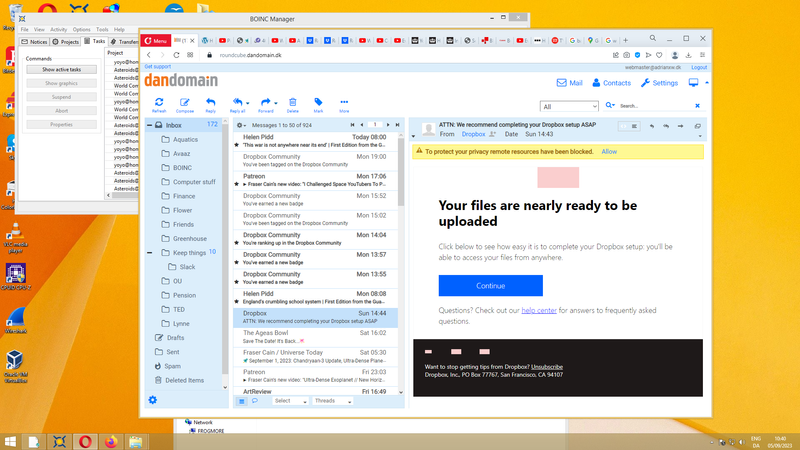
Task: Click Allow to load remote resources
Action: coord(609,152)
